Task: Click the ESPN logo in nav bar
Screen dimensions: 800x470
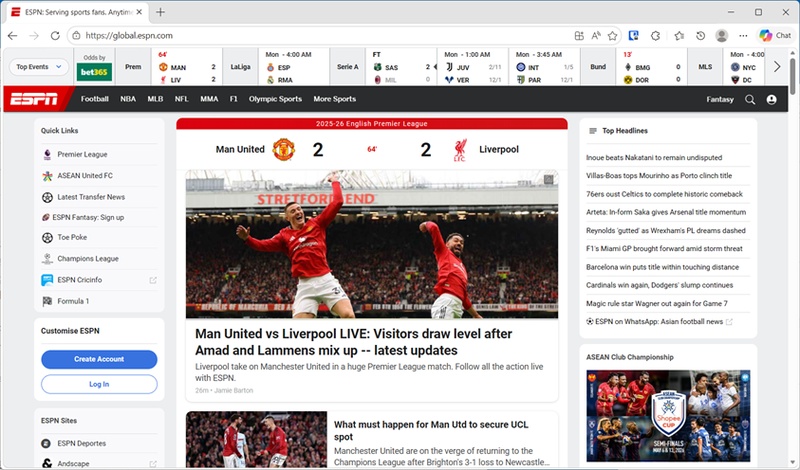Action: (x=35, y=99)
